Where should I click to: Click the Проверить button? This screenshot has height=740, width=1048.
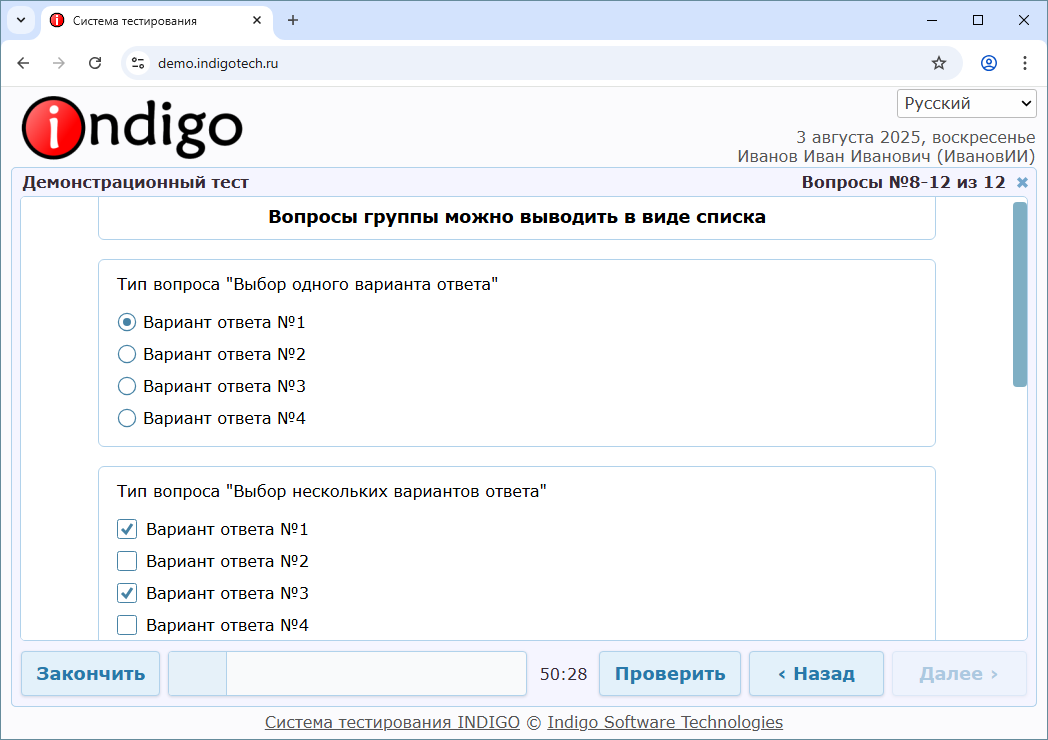(x=670, y=674)
